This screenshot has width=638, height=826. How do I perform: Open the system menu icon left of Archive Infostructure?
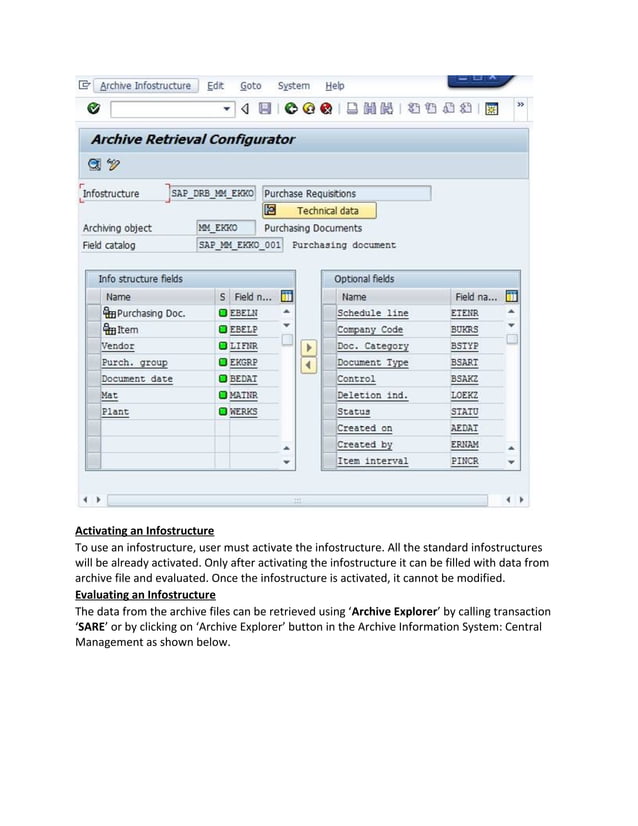coord(84,85)
